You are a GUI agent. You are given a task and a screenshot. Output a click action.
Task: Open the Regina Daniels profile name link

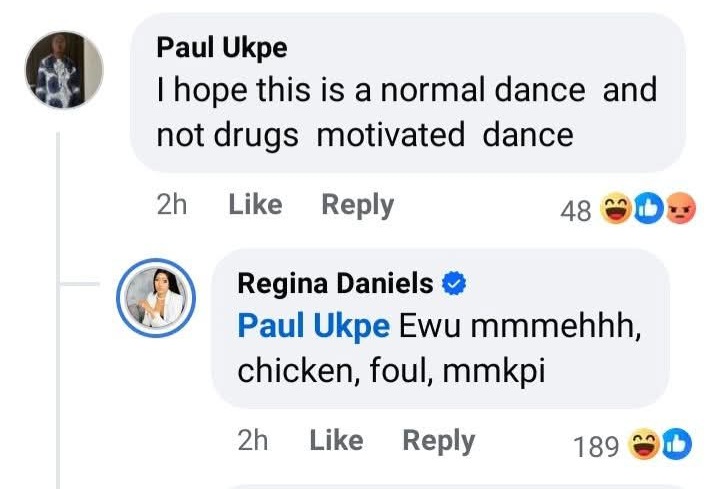[335, 284]
